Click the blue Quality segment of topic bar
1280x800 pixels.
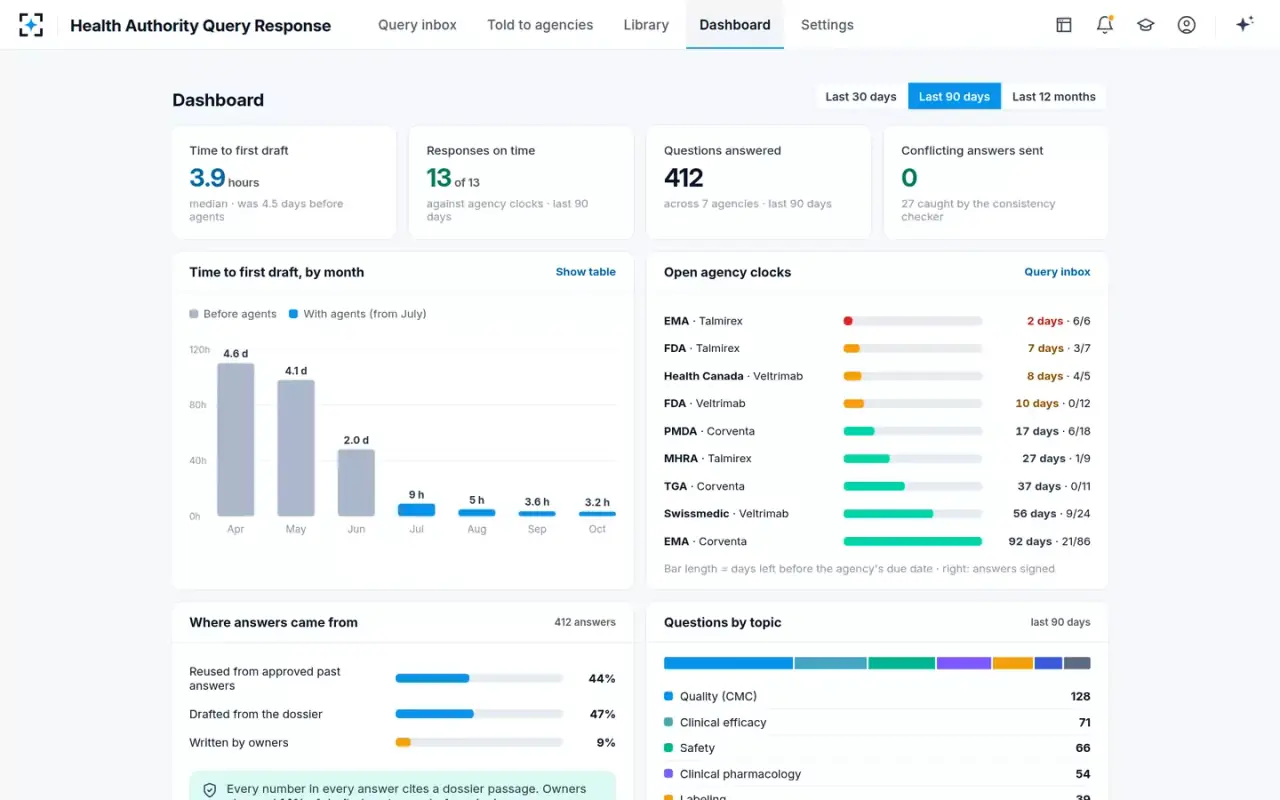728,663
